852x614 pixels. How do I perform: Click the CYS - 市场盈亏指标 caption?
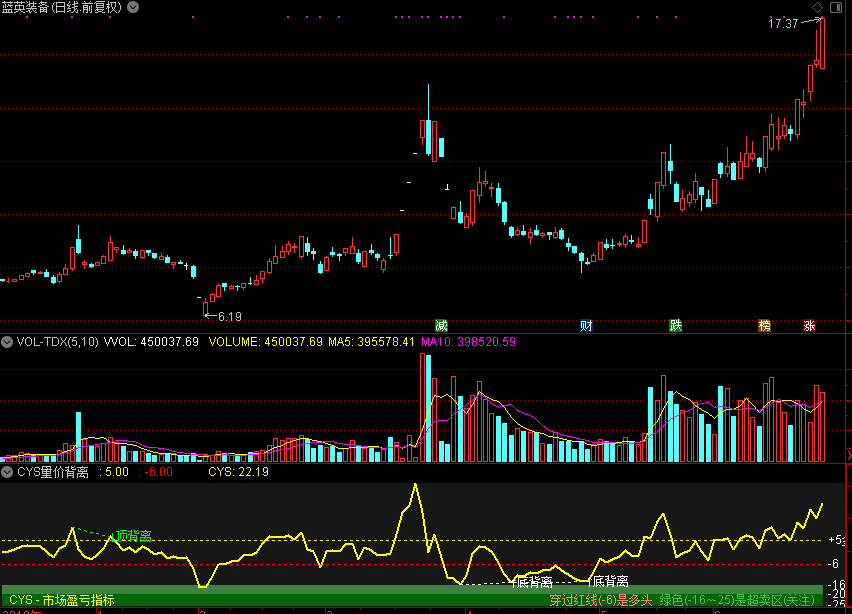62,600
